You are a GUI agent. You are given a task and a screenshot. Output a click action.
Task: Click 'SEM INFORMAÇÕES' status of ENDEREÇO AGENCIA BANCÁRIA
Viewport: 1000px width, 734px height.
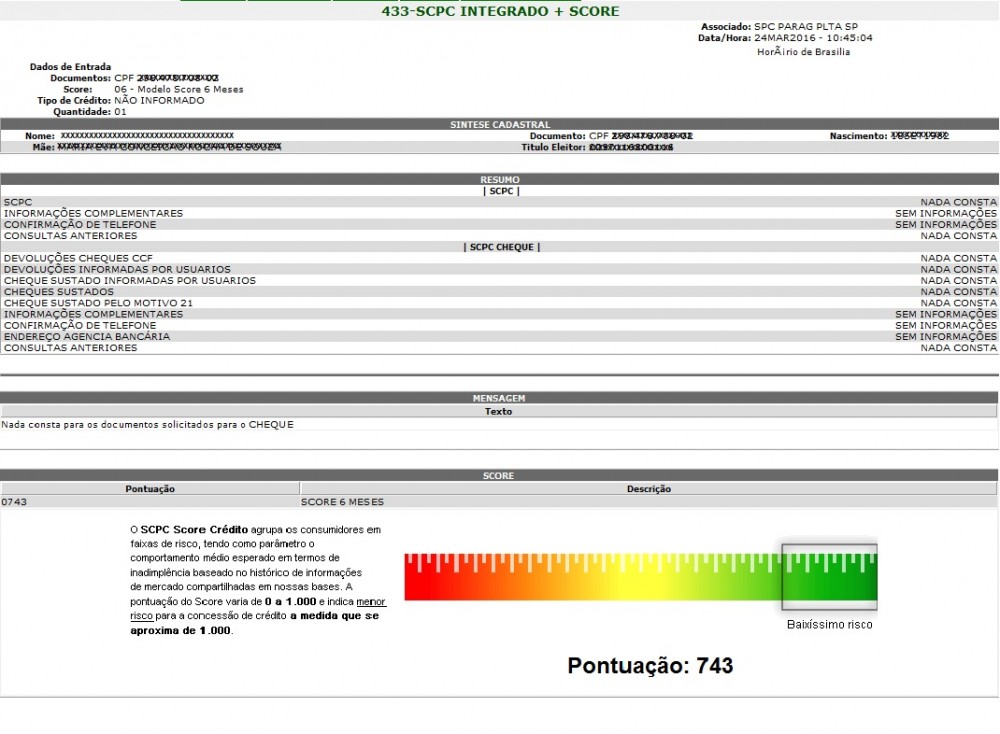click(x=946, y=337)
